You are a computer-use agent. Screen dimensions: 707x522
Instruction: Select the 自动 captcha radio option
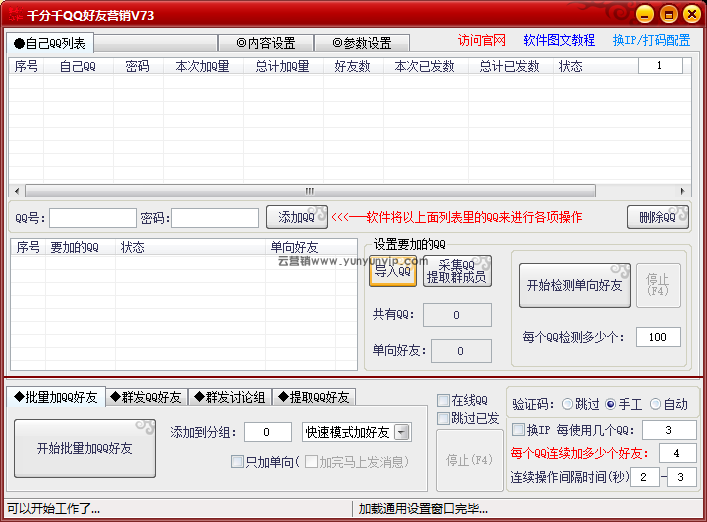[656, 404]
